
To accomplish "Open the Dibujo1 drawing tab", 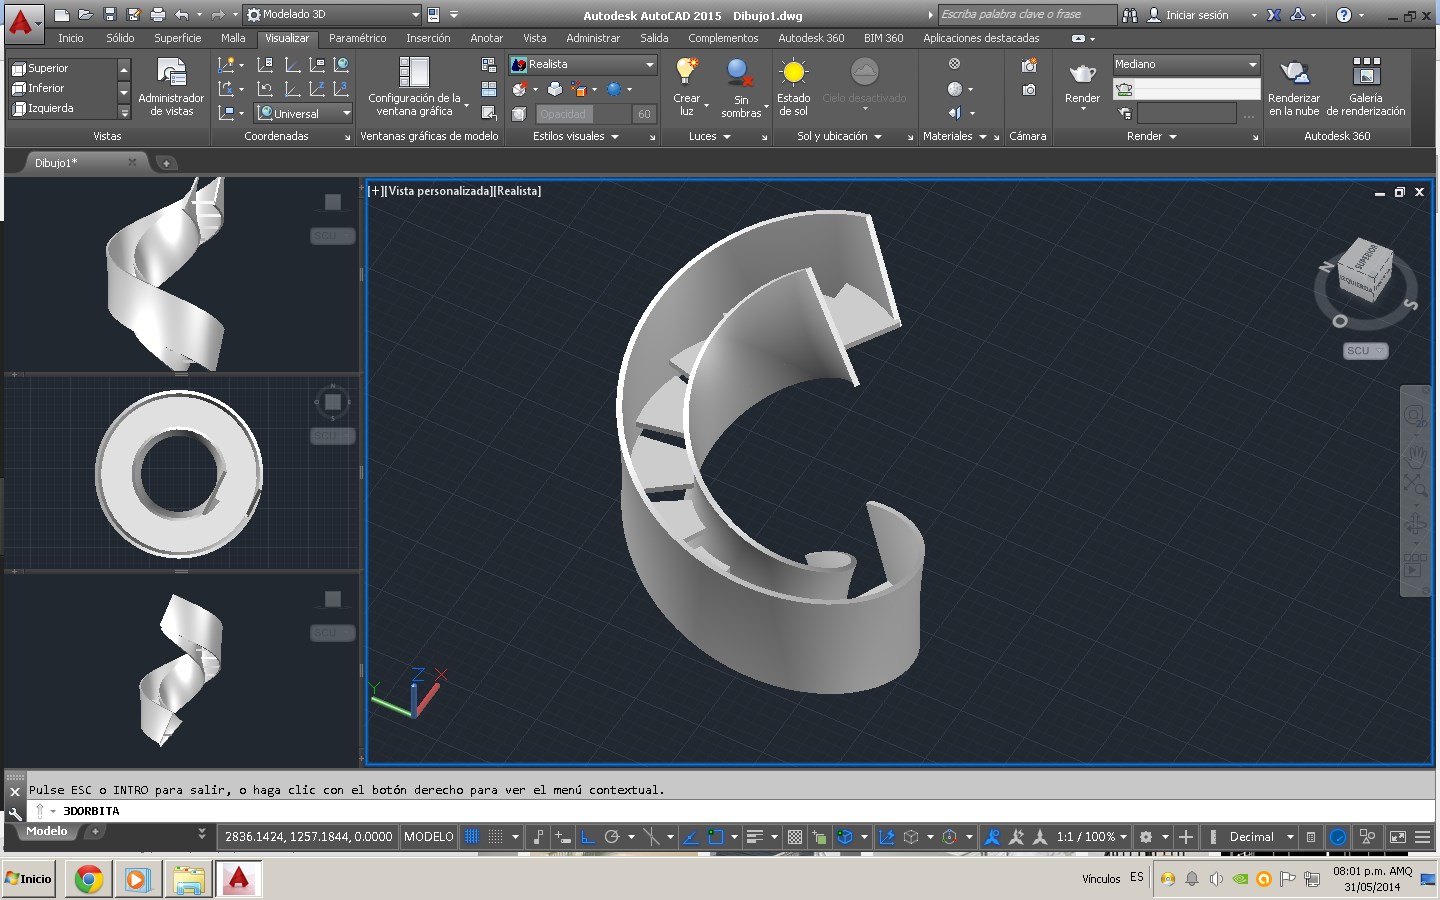I will click(56, 162).
